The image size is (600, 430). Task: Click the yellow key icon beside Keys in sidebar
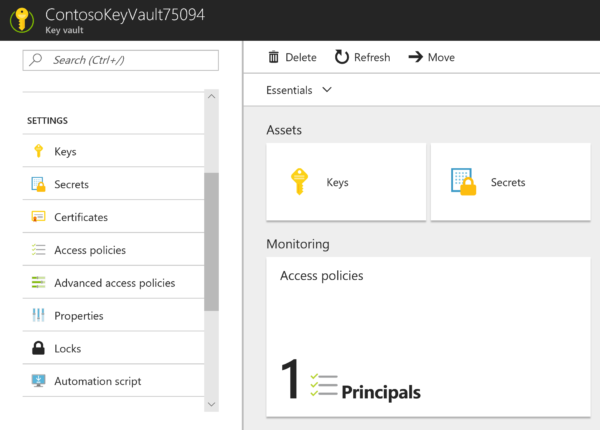38,152
